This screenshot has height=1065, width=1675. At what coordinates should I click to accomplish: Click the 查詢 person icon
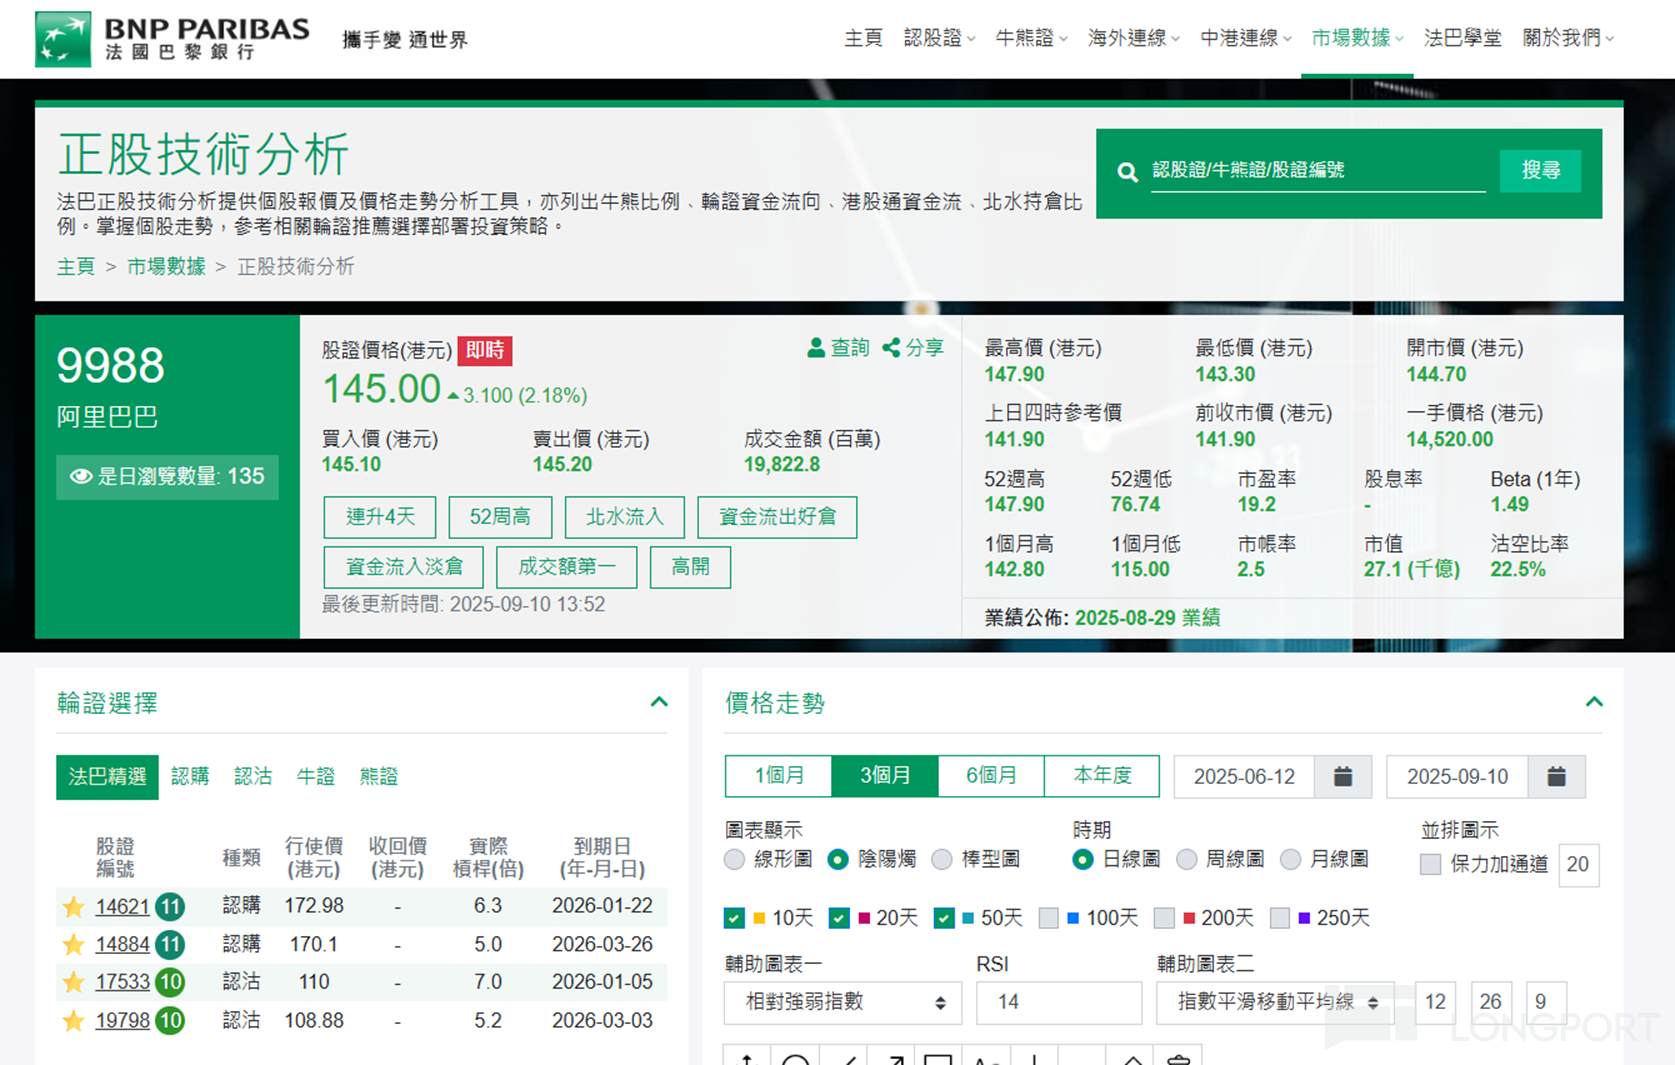click(816, 348)
